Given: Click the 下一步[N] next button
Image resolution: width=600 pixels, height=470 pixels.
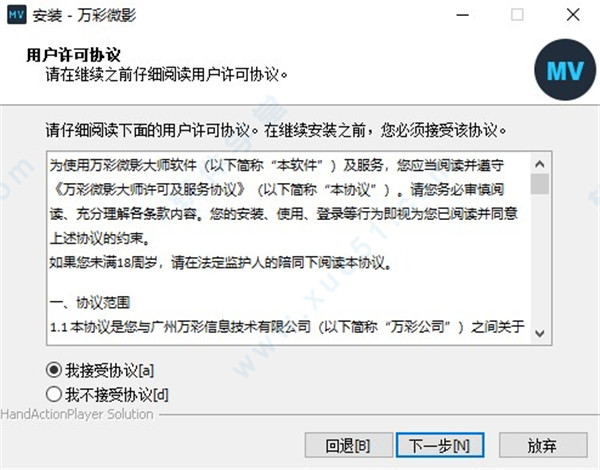Looking at the screenshot, I should click(440, 445).
